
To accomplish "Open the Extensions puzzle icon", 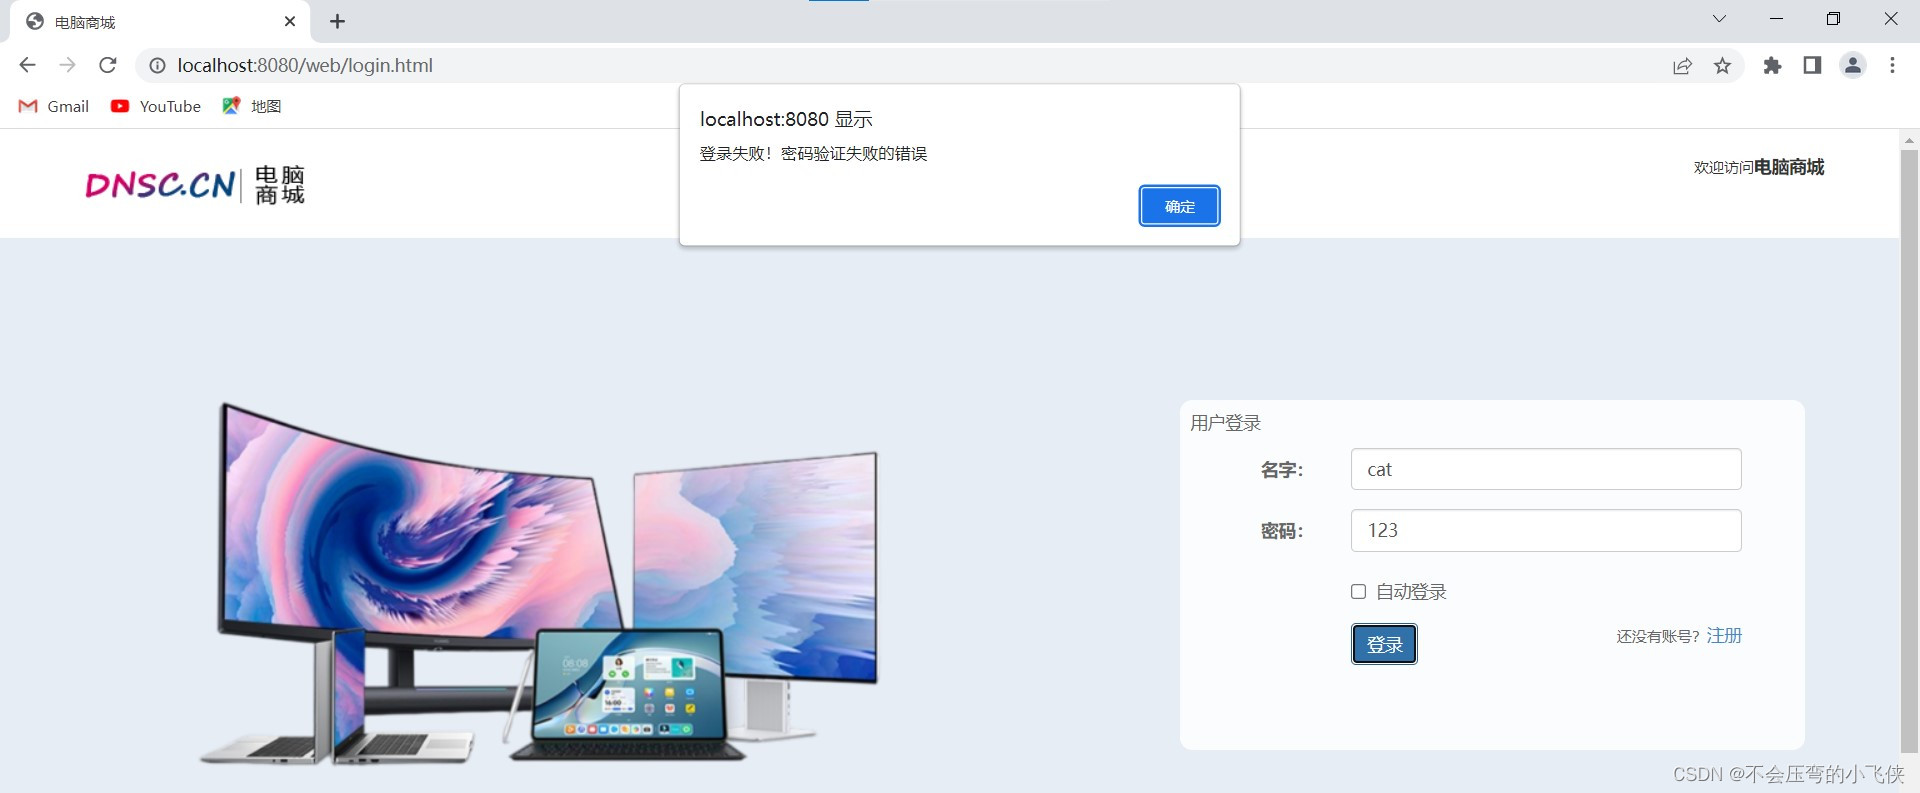I will (1772, 66).
